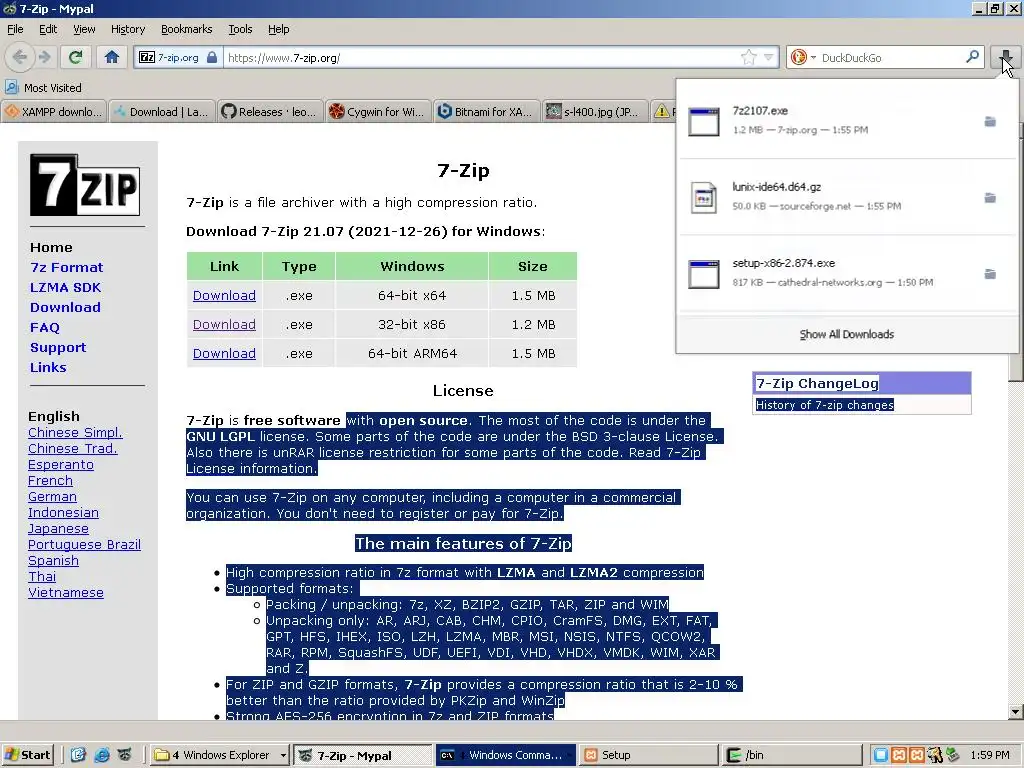Click the https://www.7-zip.org/ address field
Viewport: 1024px width, 768px height.
click(x=481, y=57)
